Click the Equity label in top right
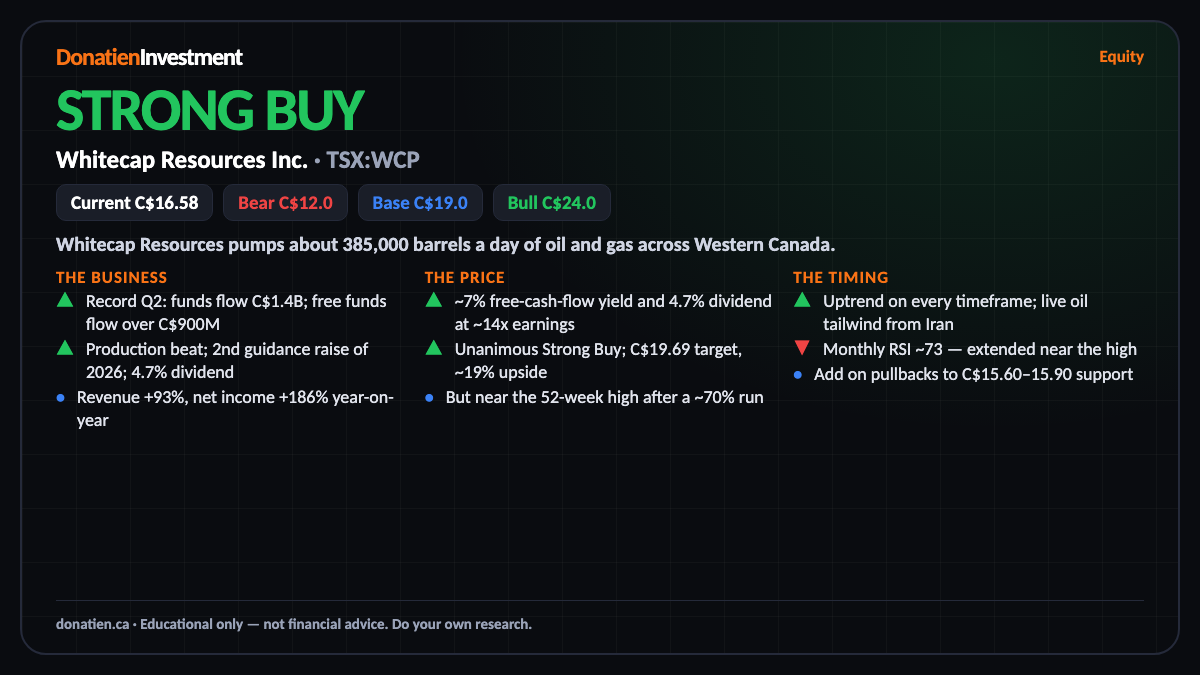The height and width of the screenshot is (675, 1200). point(1121,56)
